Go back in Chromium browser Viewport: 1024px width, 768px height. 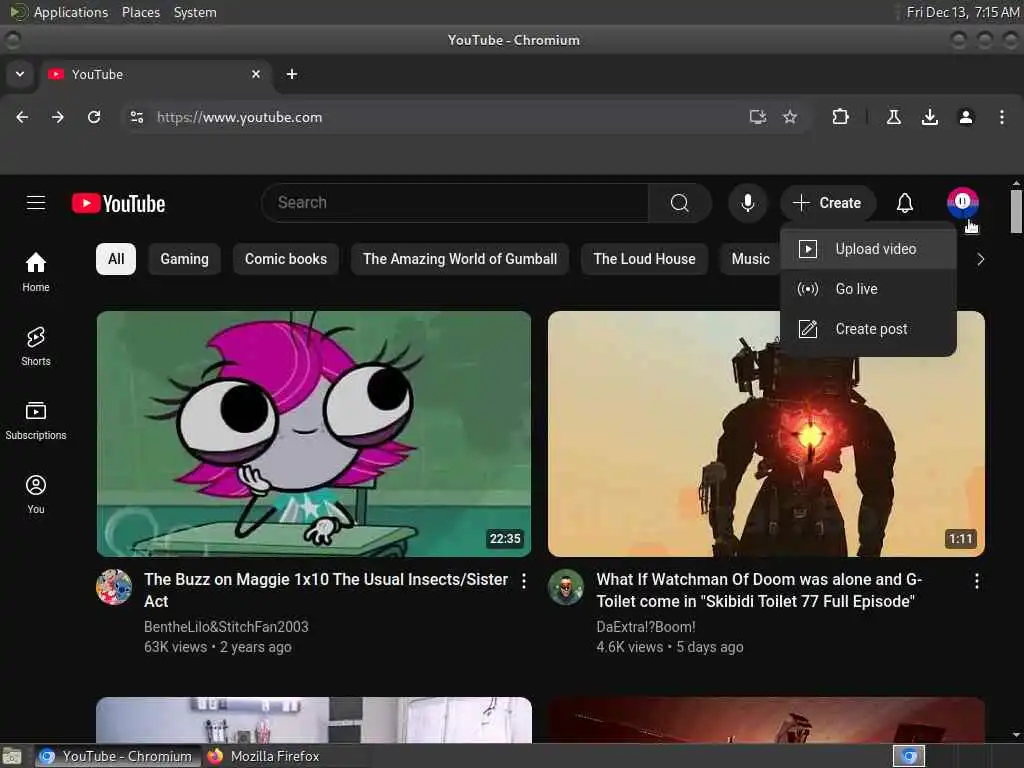(x=22, y=117)
